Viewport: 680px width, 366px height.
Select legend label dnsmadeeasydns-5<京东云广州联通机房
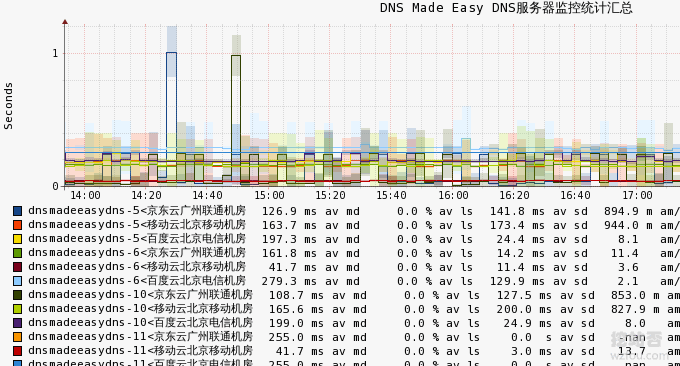click(x=137, y=211)
